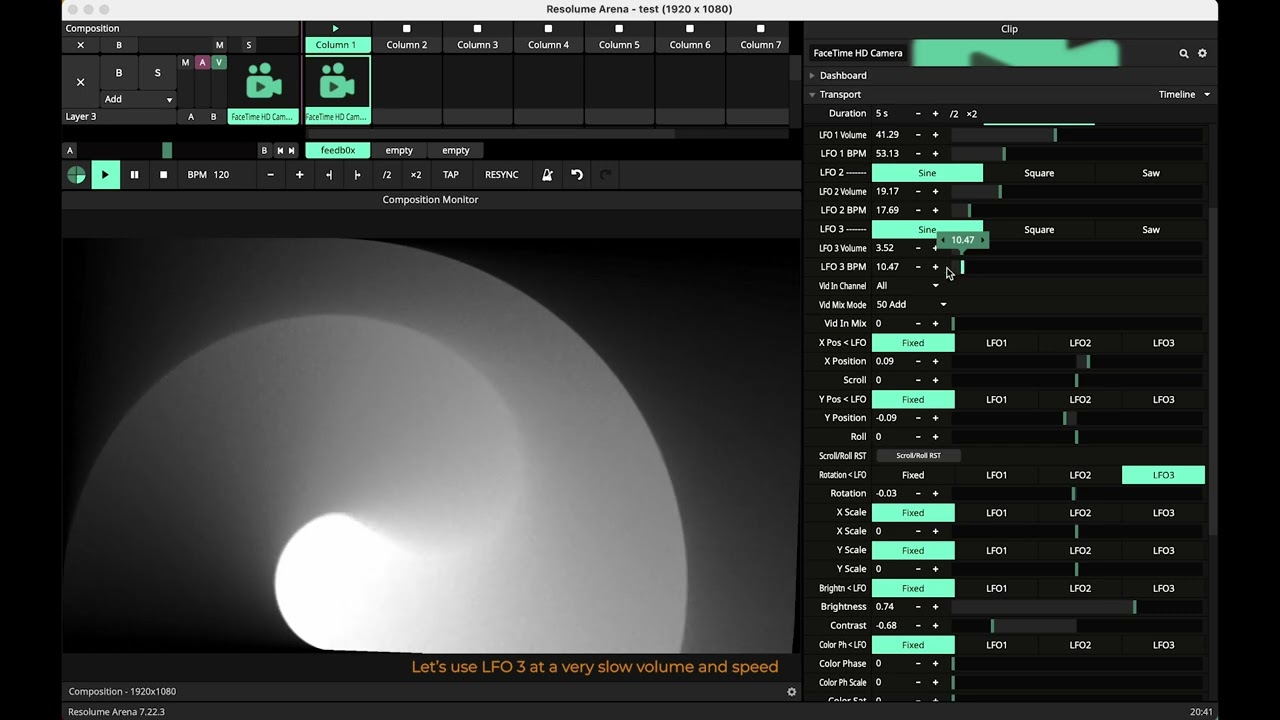Select the Column 4 header

pyautogui.click(x=548, y=45)
